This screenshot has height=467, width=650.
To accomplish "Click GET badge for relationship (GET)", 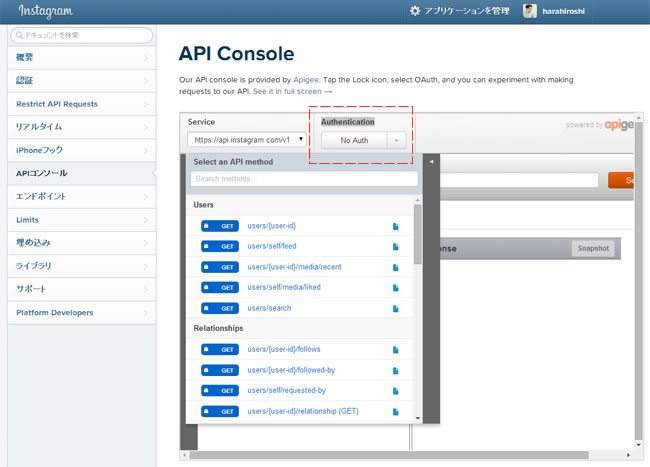I will pyautogui.click(x=220, y=411).
